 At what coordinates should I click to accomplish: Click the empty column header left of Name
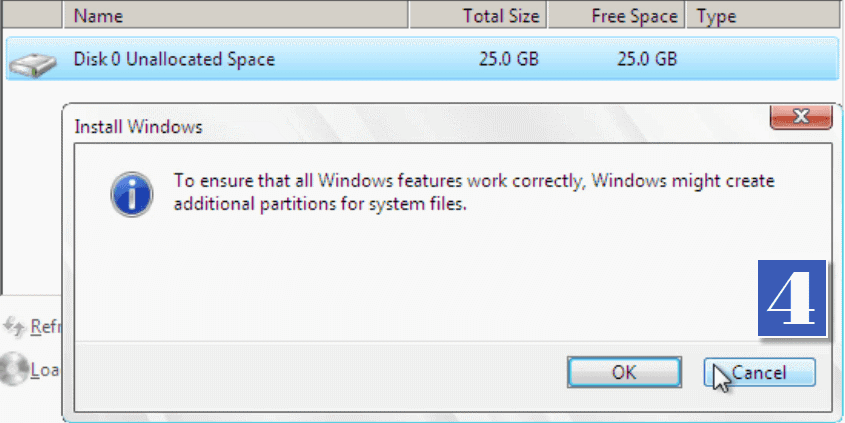tap(31, 16)
